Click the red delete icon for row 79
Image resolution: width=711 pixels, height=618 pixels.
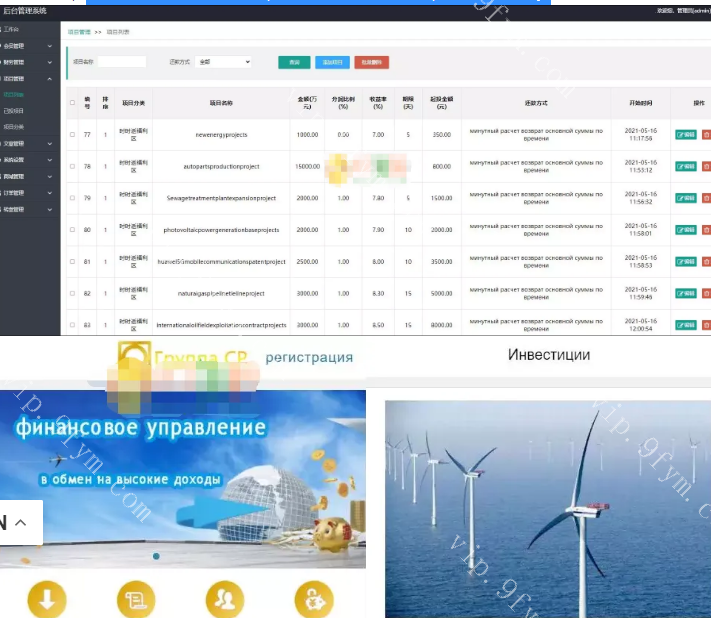[x=706, y=198]
